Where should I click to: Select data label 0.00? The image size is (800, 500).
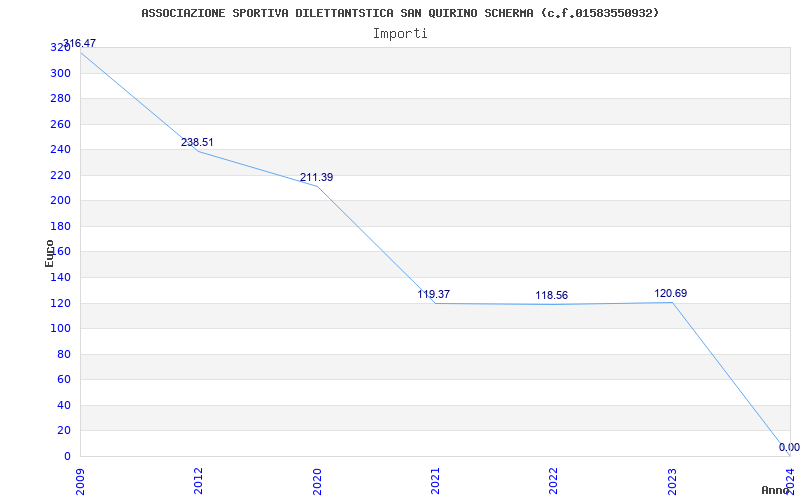789,447
